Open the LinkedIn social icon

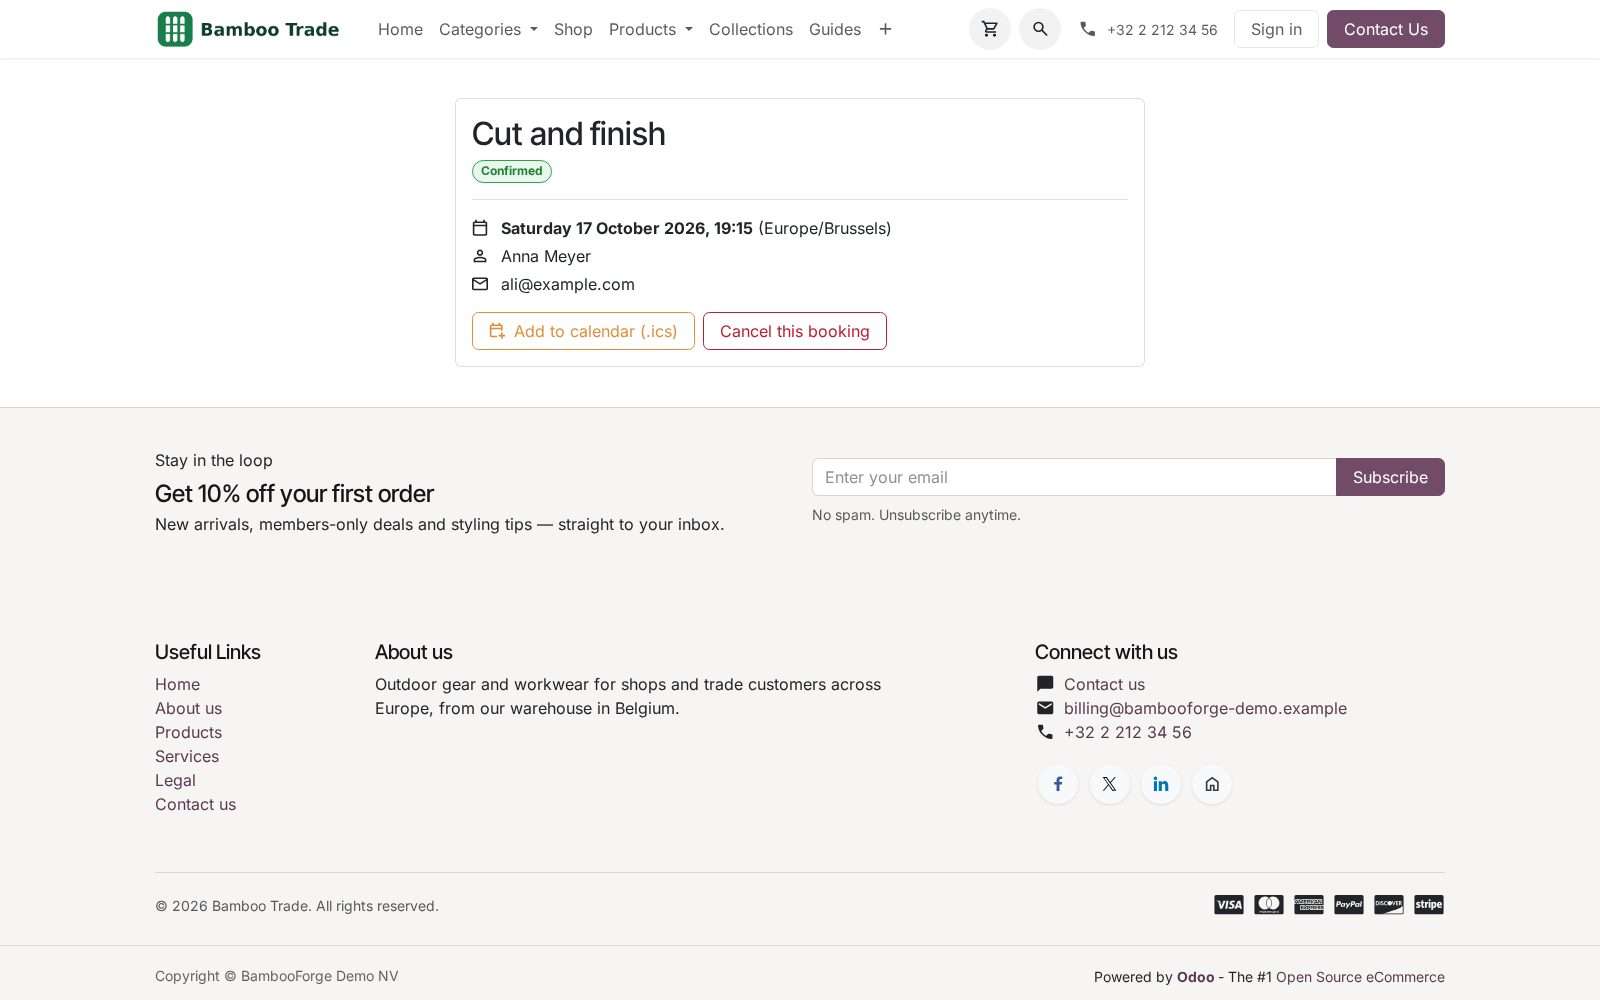(x=1161, y=784)
